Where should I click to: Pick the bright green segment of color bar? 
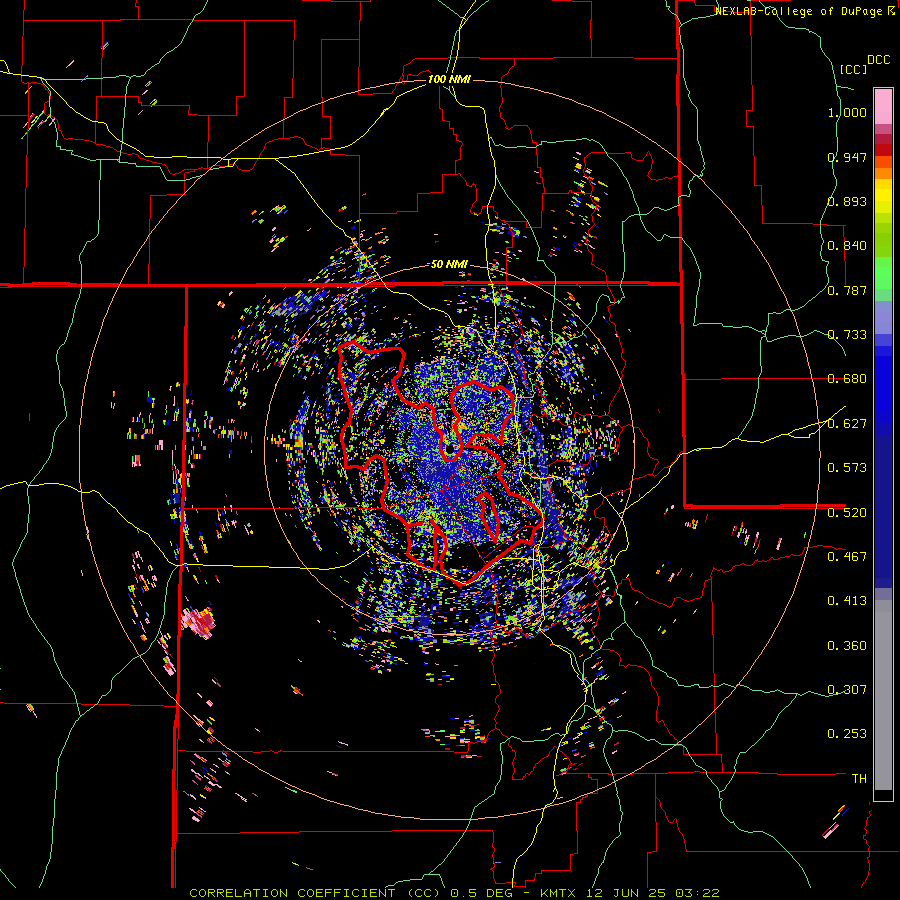click(x=883, y=273)
